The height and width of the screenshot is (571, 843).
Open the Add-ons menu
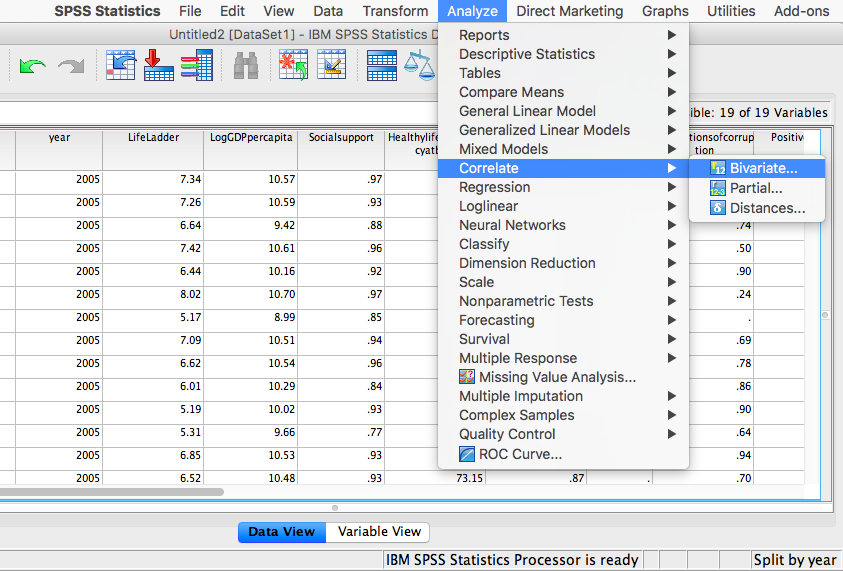coord(802,11)
